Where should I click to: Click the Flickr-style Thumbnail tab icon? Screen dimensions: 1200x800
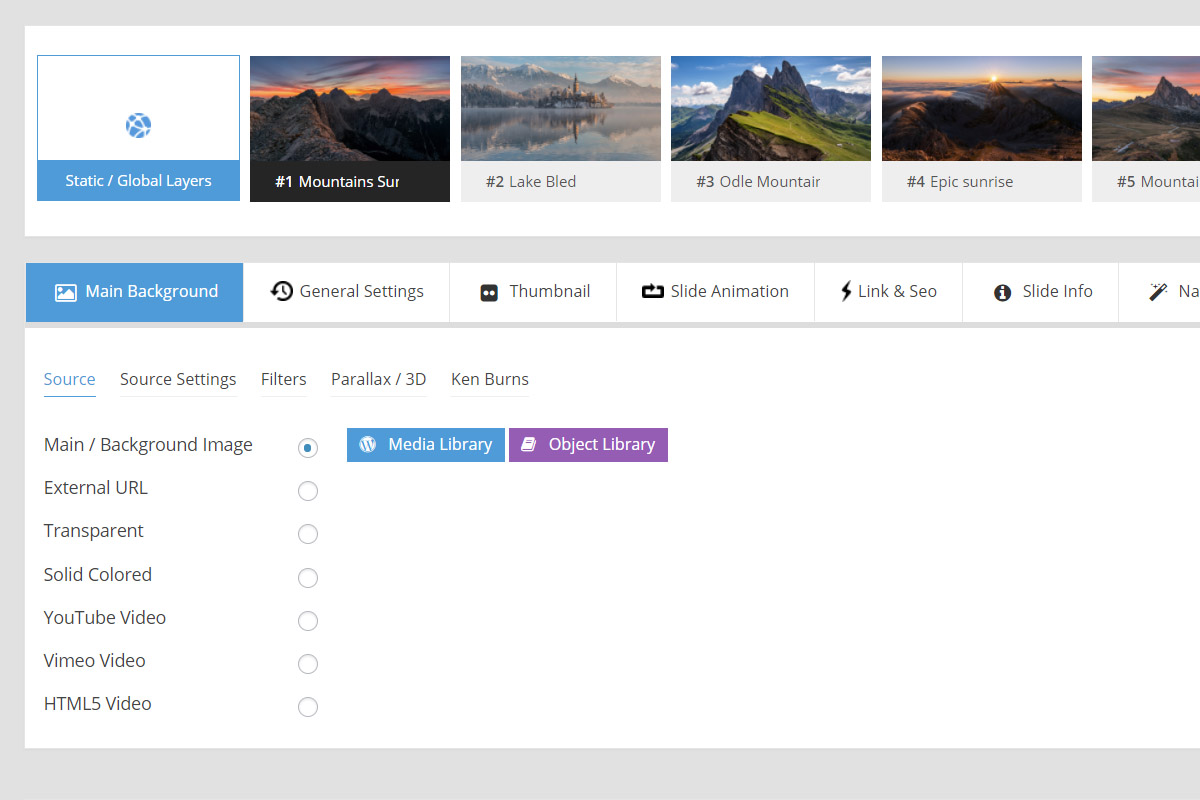click(x=489, y=293)
